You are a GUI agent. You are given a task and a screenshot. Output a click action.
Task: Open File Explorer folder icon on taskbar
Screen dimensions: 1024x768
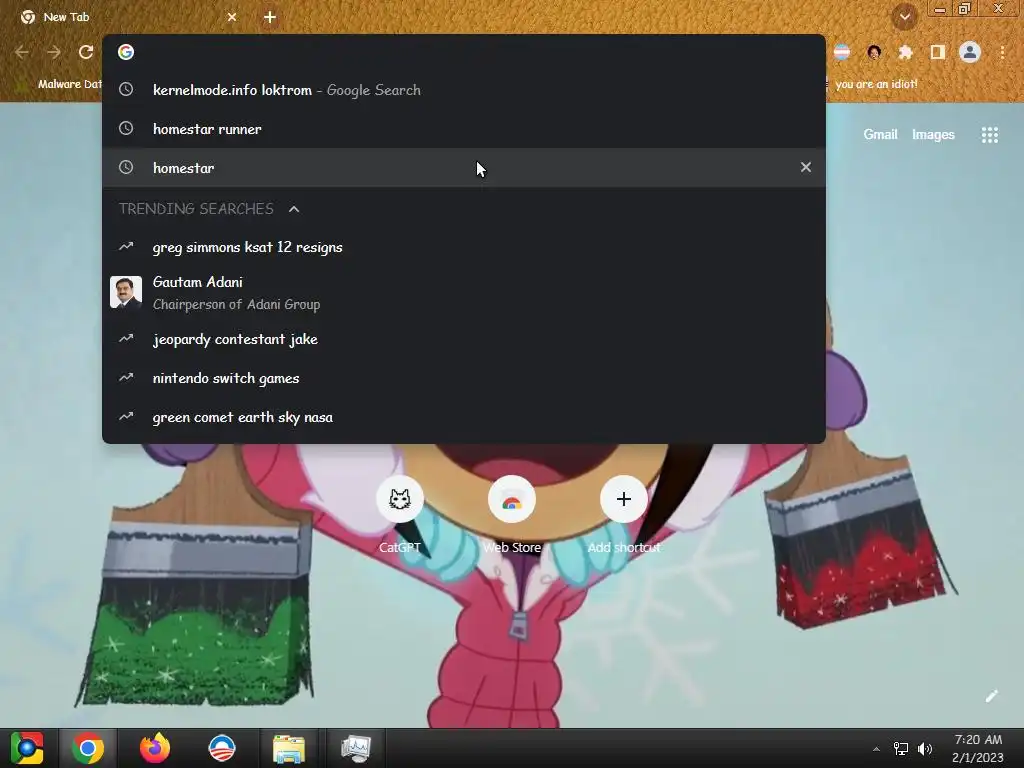(x=289, y=748)
